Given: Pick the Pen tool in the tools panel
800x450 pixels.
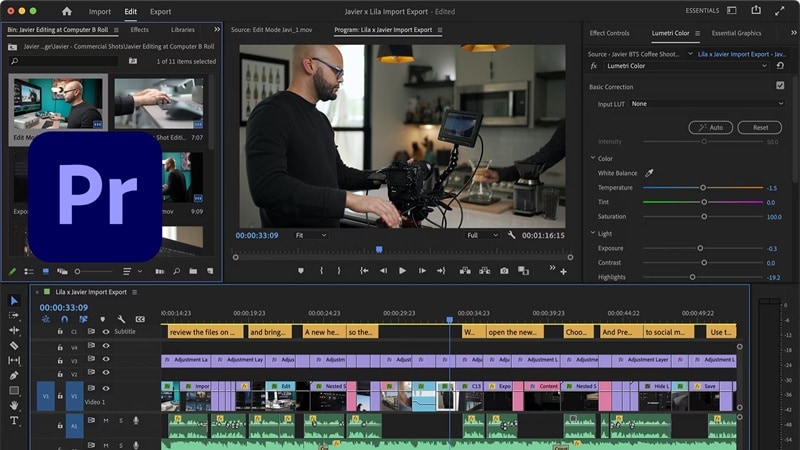Looking at the screenshot, I should click(14, 375).
